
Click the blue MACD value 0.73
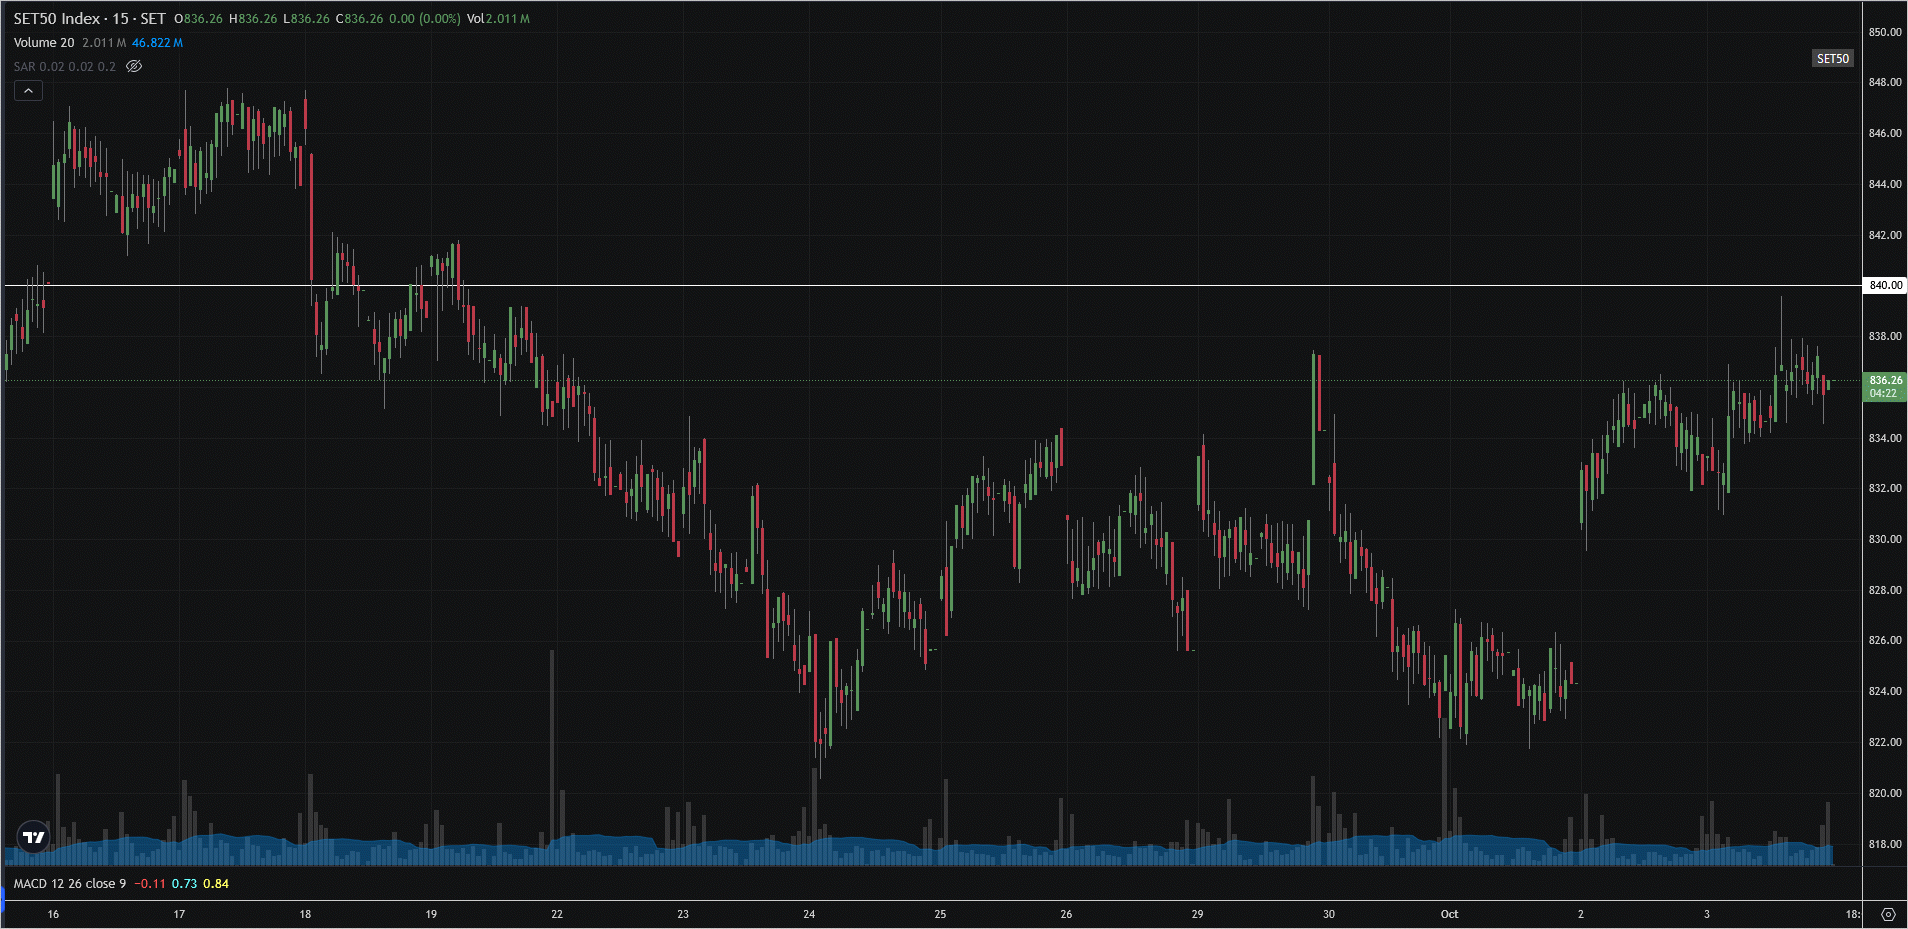click(x=184, y=884)
